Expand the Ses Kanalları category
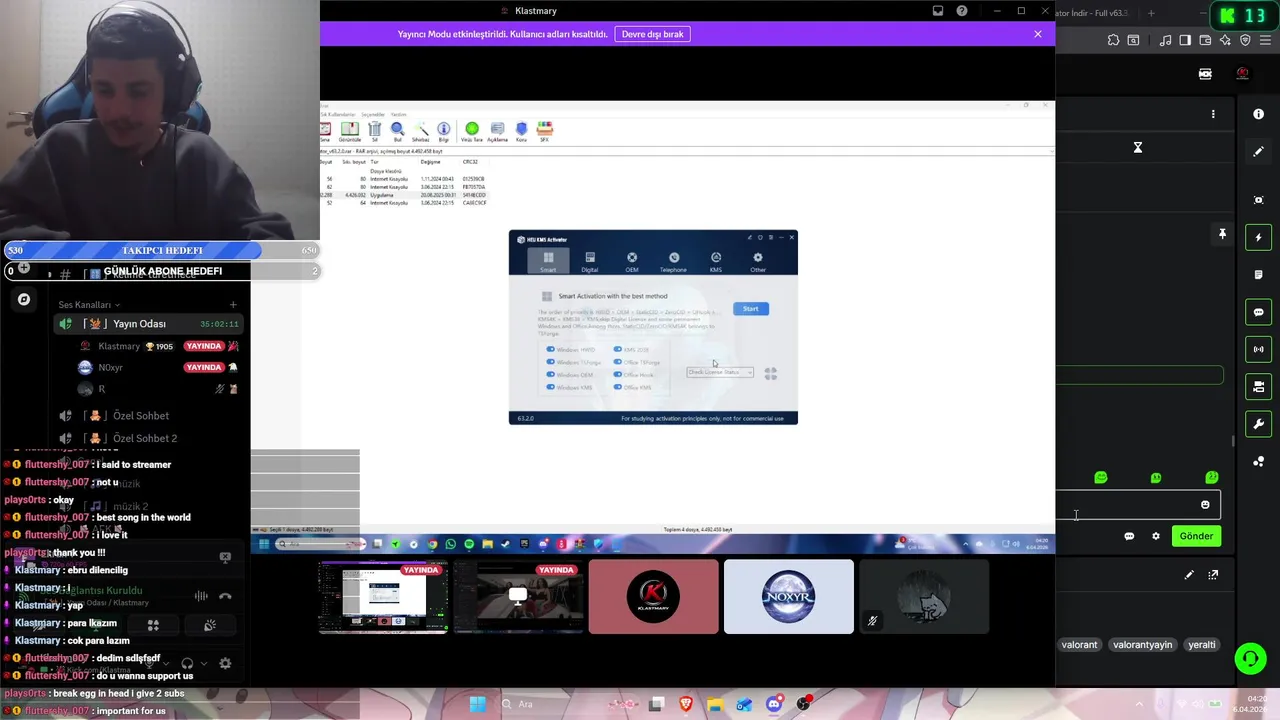The height and width of the screenshot is (720, 1280). click(x=88, y=305)
